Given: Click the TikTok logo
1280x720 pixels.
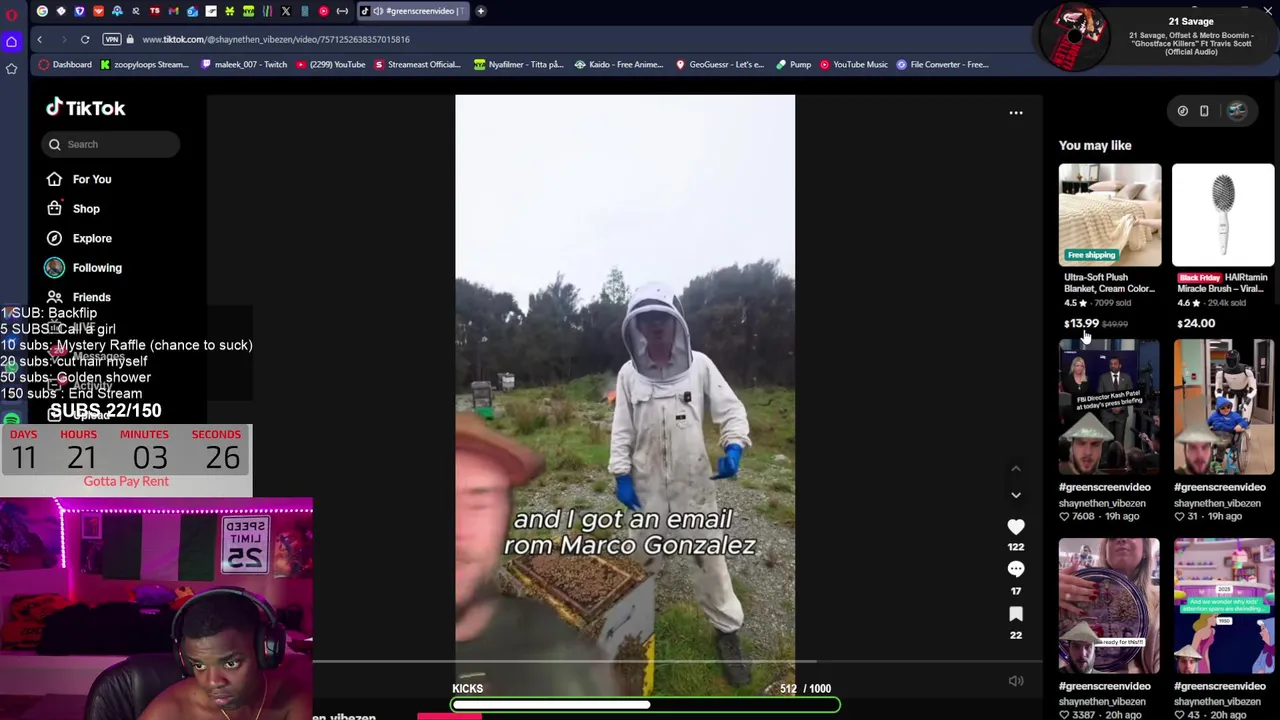Looking at the screenshot, I should [86, 108].
